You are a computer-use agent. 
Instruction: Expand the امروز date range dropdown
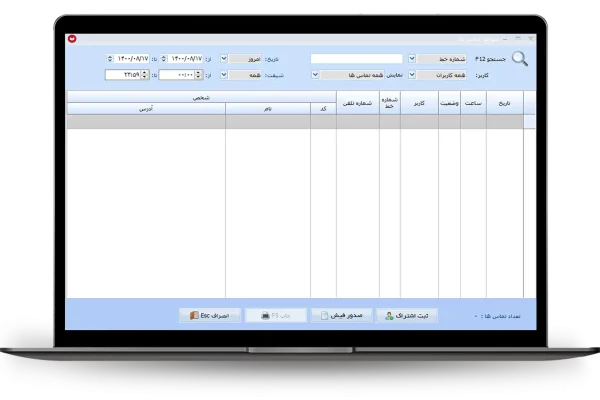pyautogui.click(x=223, y=59)
